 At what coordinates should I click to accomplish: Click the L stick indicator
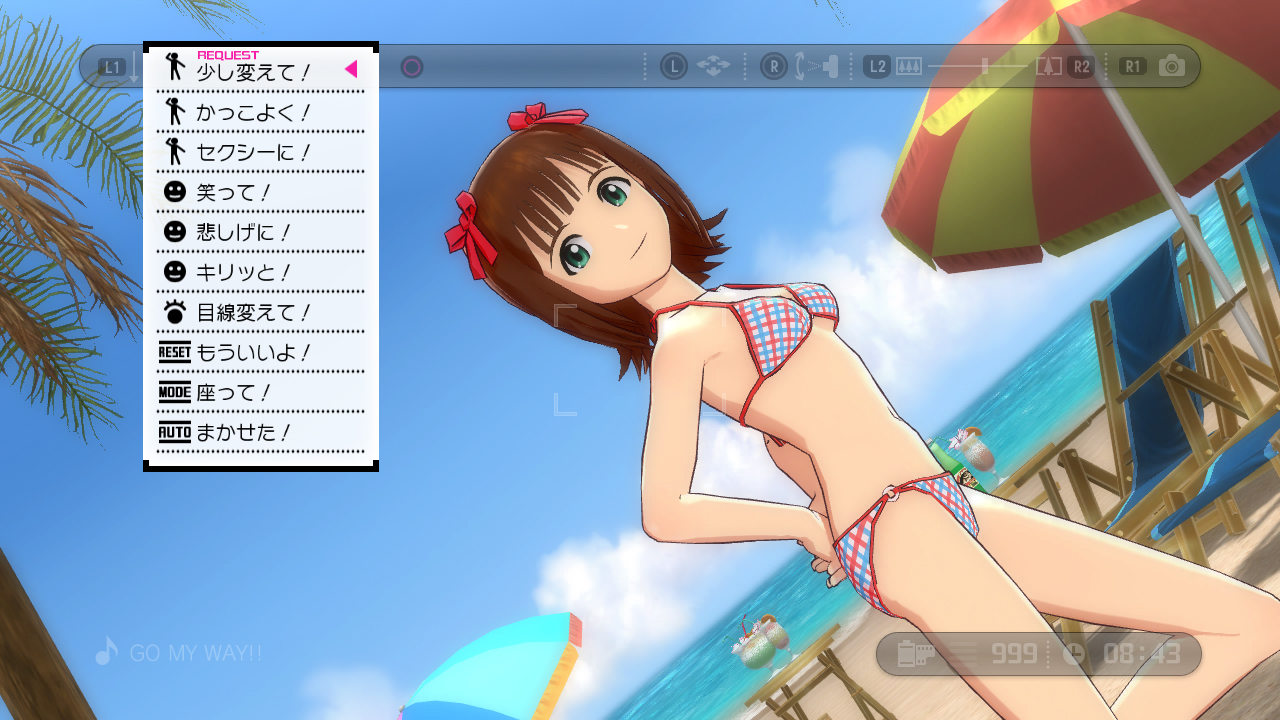pos(674,67)
